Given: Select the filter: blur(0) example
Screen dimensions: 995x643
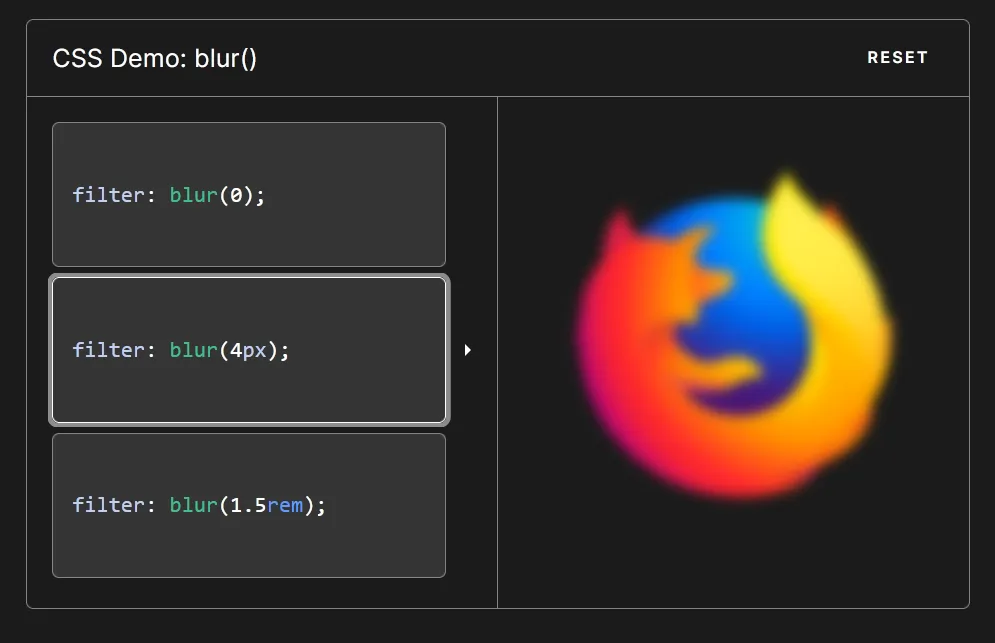Looking at the screenshot, I should click(248, 194).
